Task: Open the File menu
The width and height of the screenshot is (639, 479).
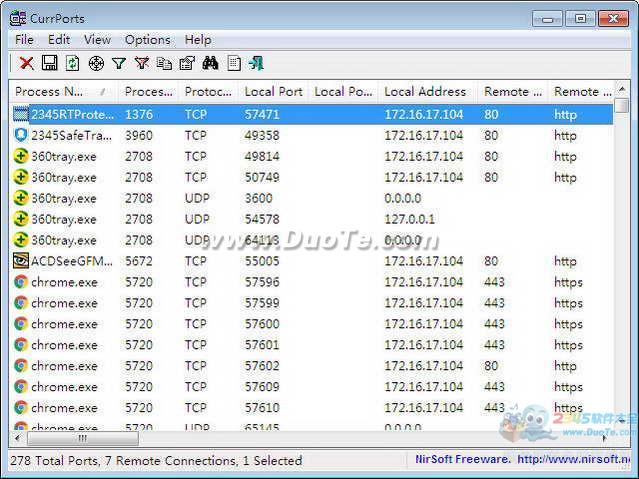Action: point(24,40)
